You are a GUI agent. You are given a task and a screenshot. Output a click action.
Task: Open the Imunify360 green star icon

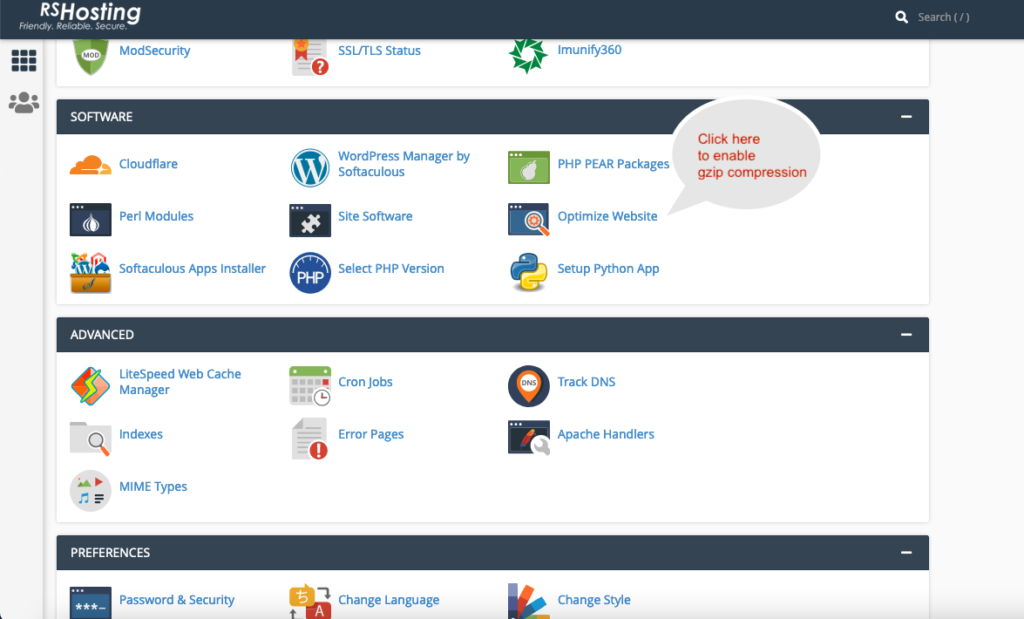point(528,55)
